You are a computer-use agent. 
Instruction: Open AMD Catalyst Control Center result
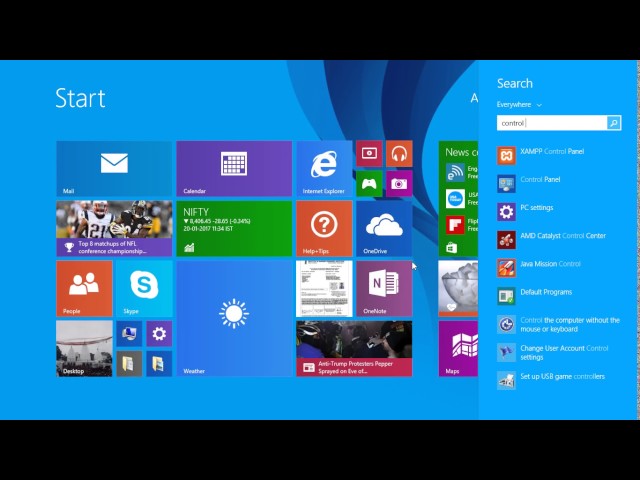tap(558, 240)
